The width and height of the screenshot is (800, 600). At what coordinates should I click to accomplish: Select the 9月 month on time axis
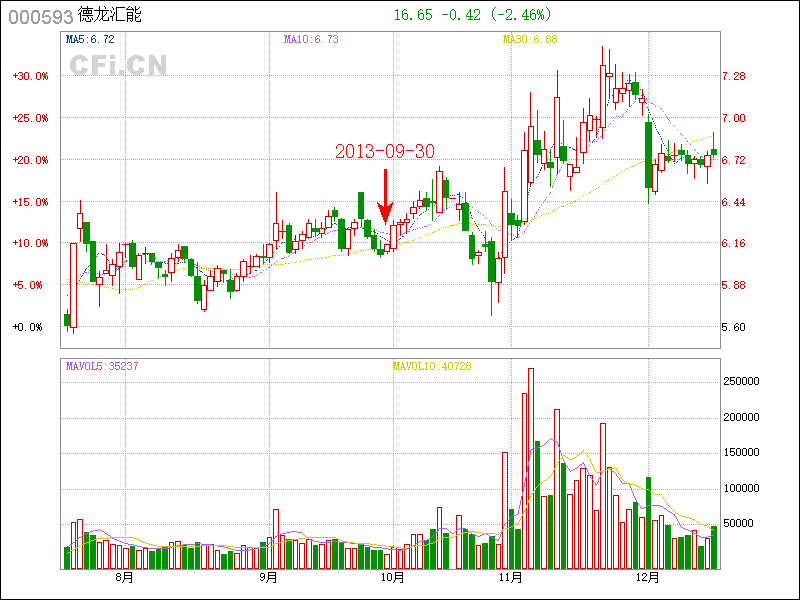(267, 578)
